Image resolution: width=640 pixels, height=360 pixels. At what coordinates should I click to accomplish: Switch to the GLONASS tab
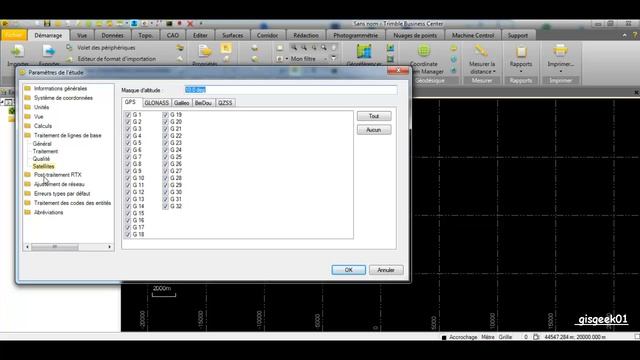[x=156, y=103]
